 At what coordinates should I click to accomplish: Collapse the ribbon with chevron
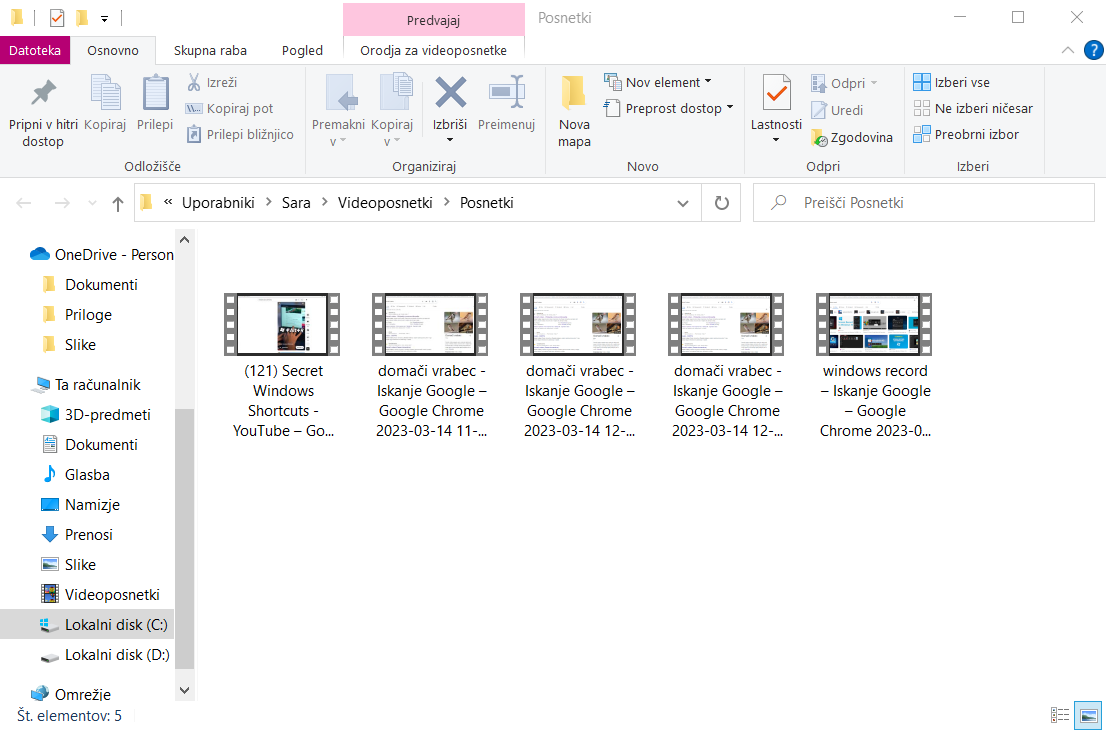[1068, 50]
